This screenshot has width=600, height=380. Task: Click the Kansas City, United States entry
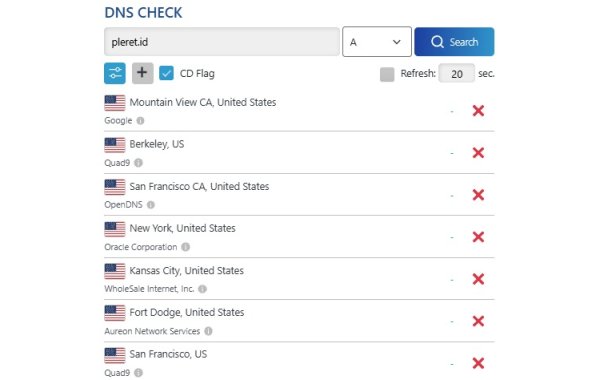point(186,271)
